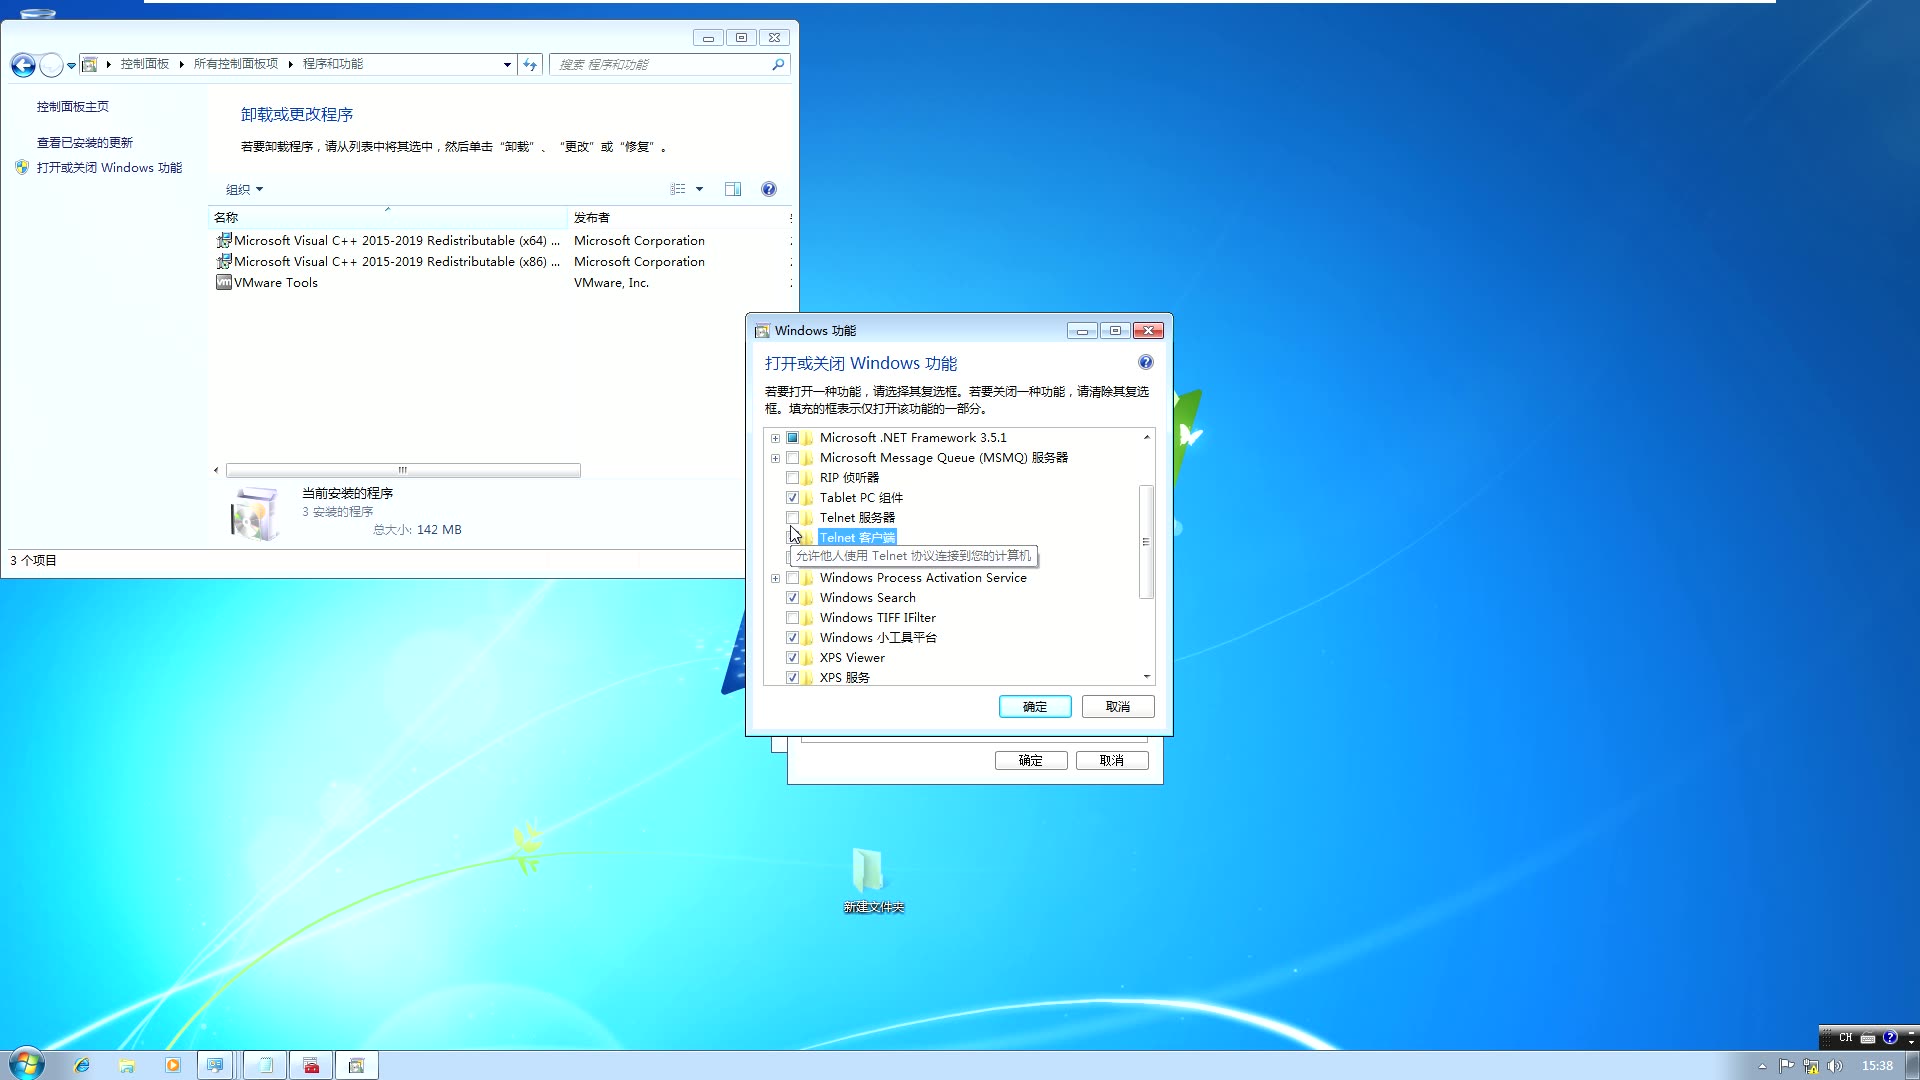Image resolution: width=1920 pixels, height=1080 pixels.
Task: Sort by the 名称 column header
Action: point(388,217)
